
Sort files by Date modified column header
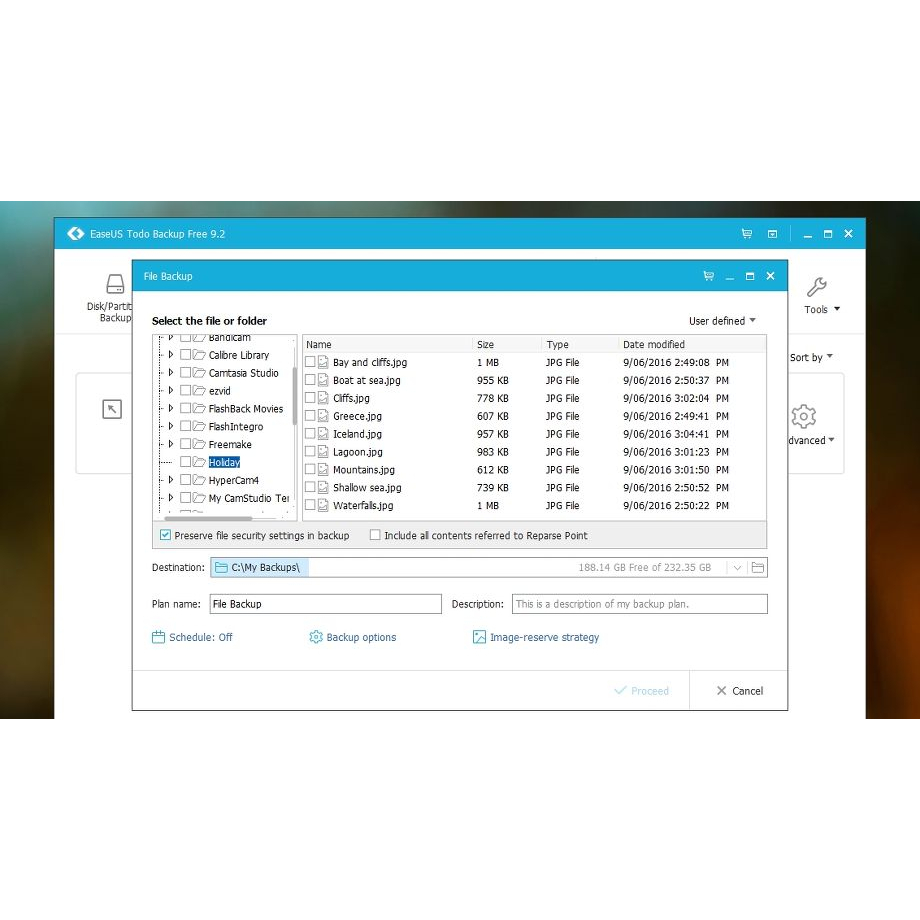653,344
